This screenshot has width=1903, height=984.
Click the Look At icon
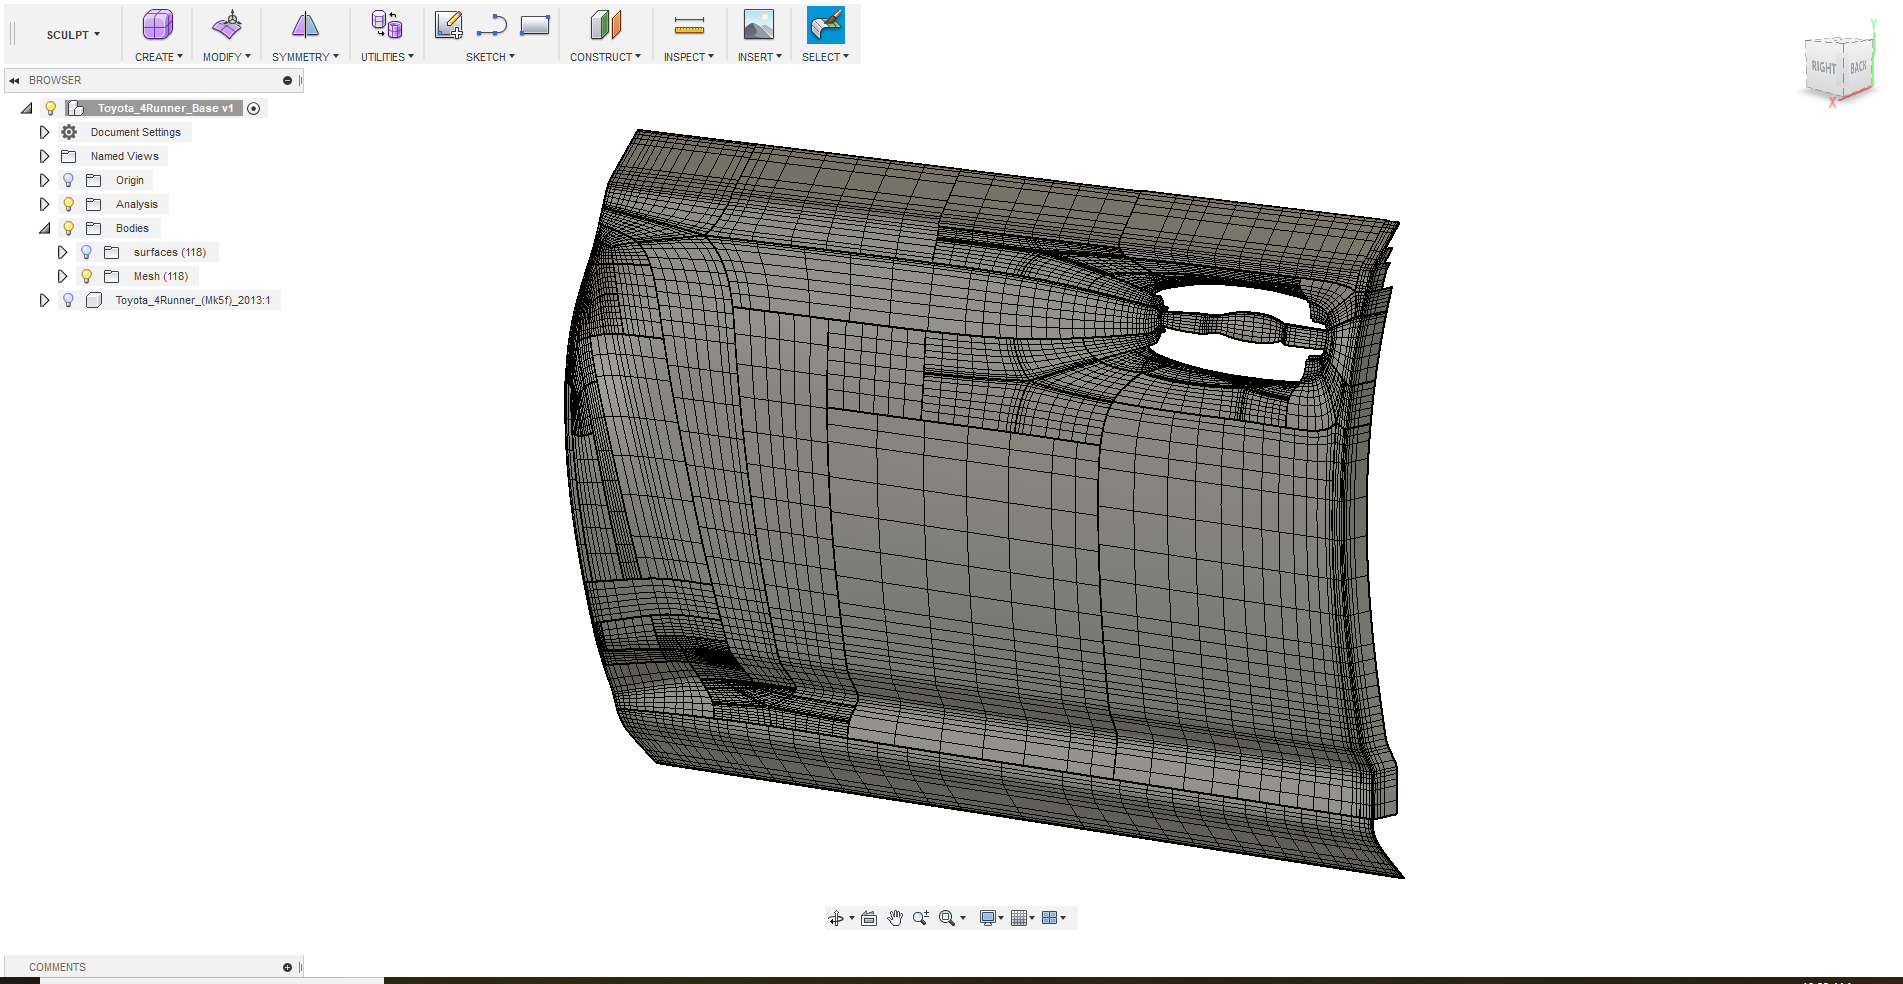(869, 918)
